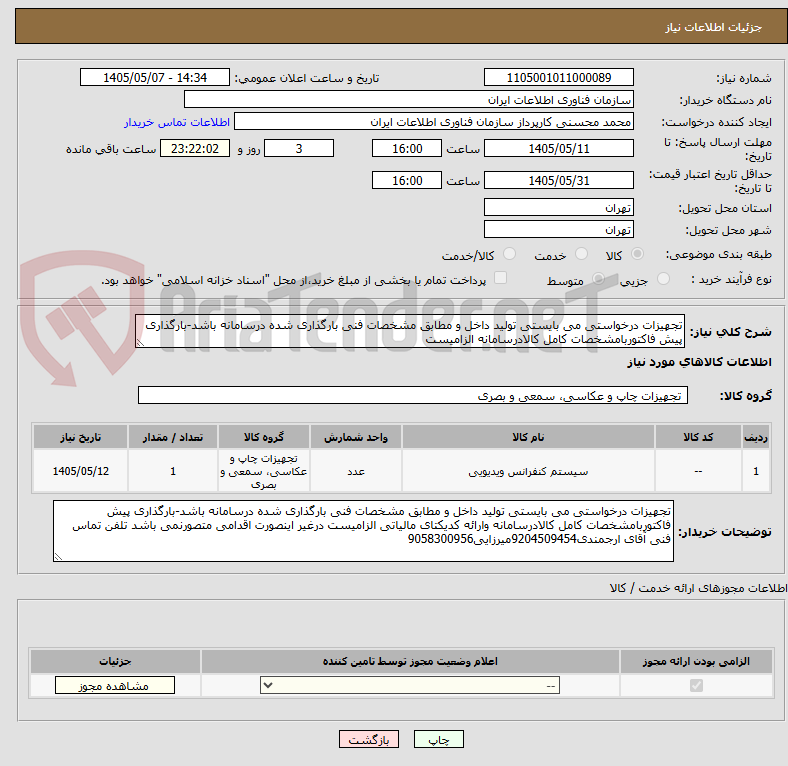
Task: Click the توضیحات خریدار text area
Action: coord(363,531)
